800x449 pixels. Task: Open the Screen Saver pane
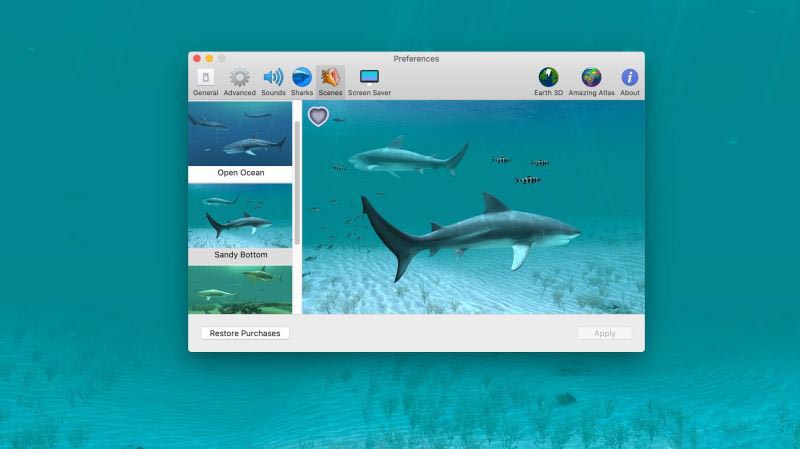click(x=369, y=82)
